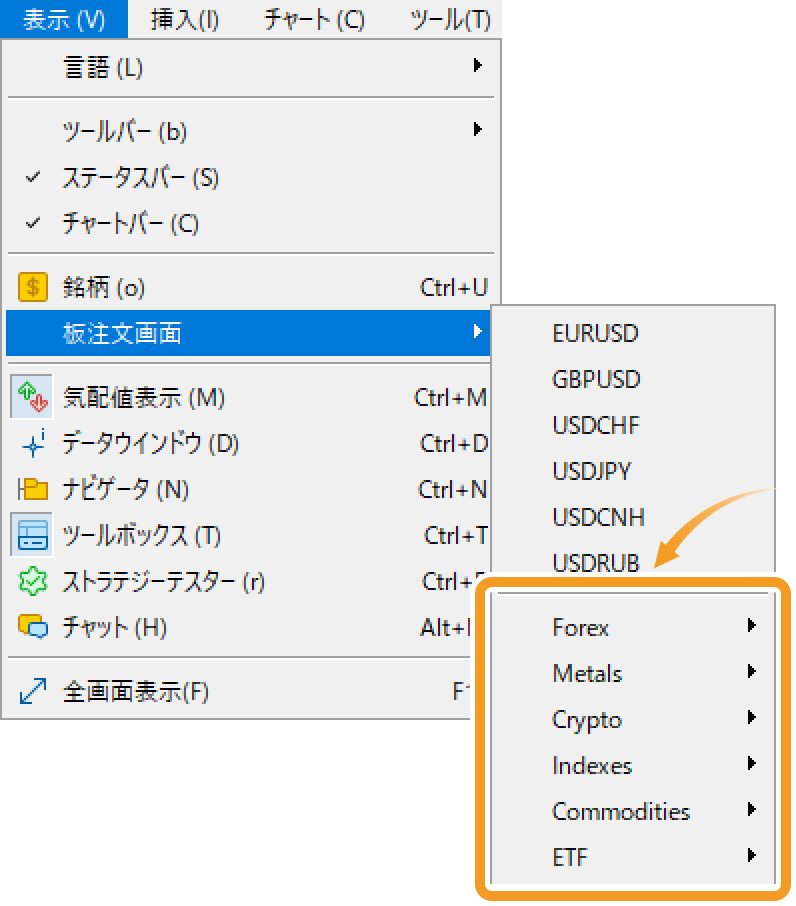Click the チャット speech bubble icon
Viewport: 796px width, 906px height.
tap(32, 626)
